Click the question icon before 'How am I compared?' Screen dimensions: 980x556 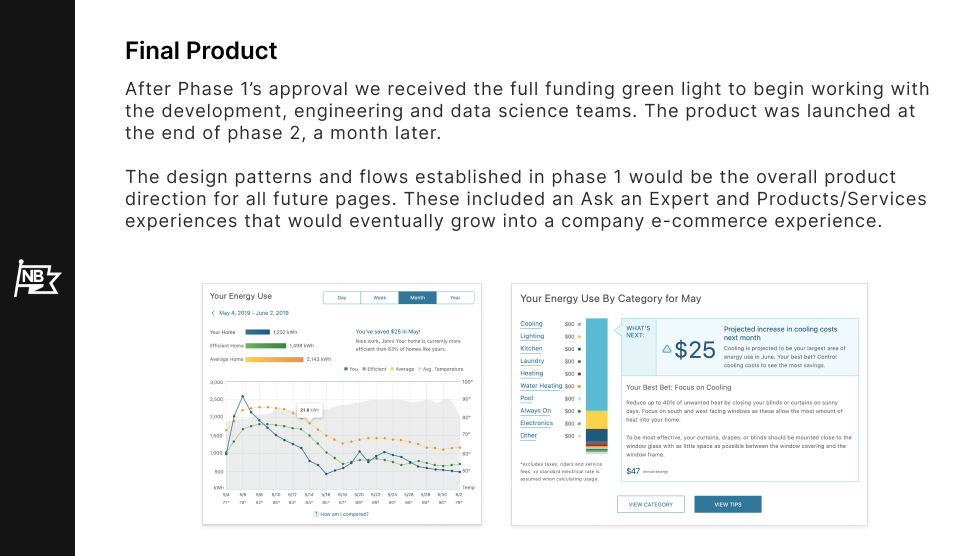pos(316,514)
